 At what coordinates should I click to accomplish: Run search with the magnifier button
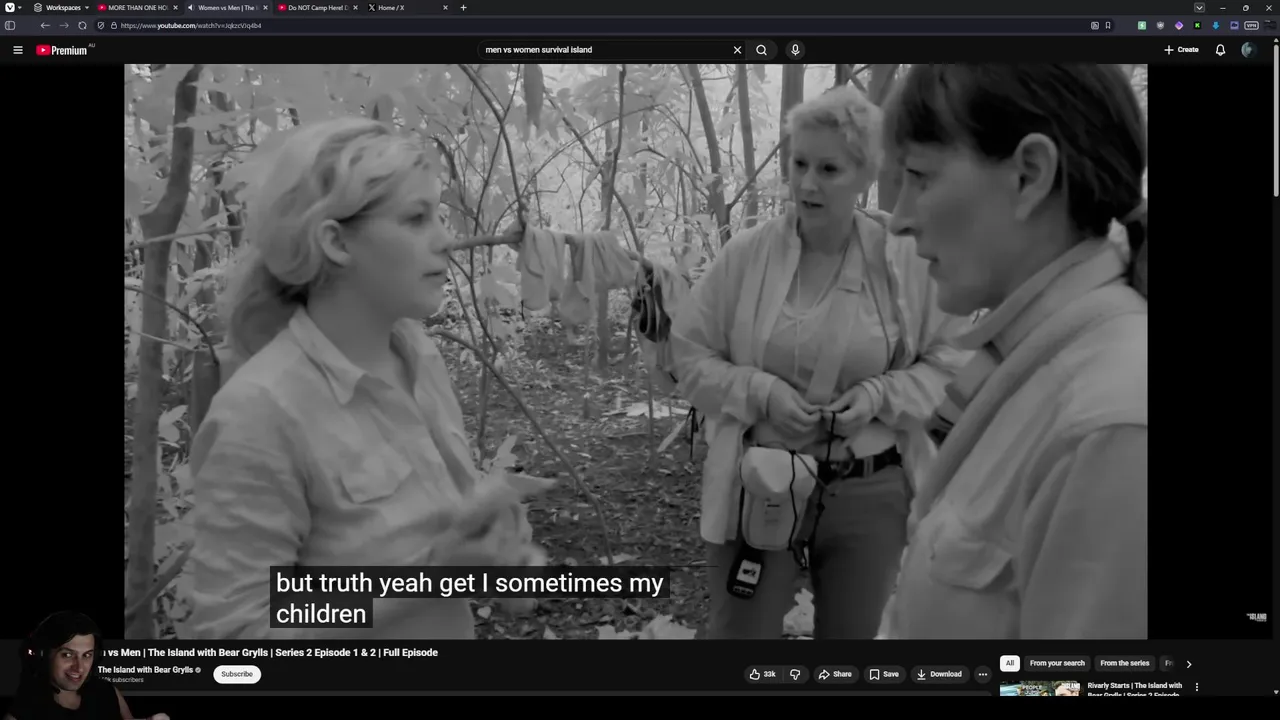[x=761, y=50]
